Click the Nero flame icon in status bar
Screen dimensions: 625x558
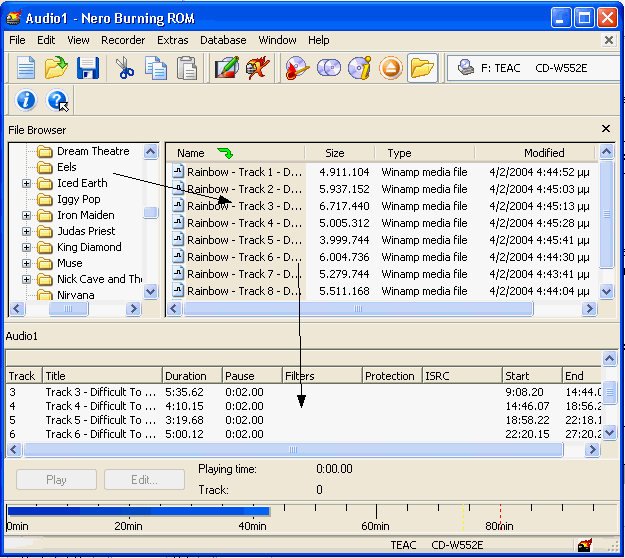[x=585, y=544]
